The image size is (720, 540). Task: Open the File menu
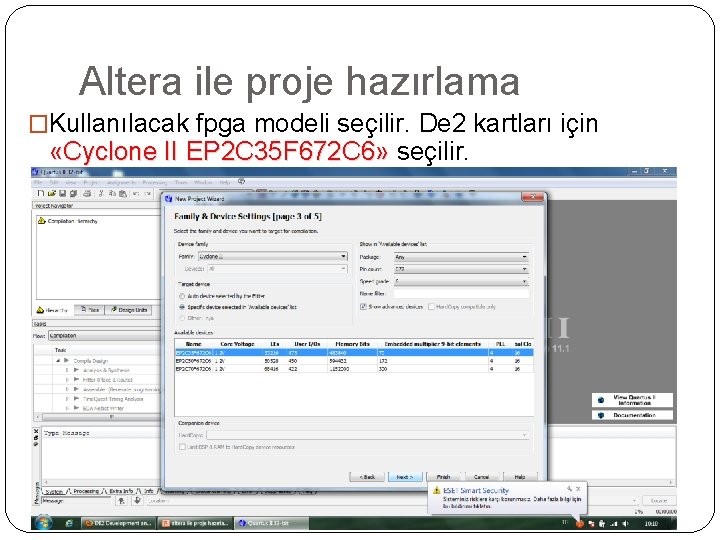38,182
